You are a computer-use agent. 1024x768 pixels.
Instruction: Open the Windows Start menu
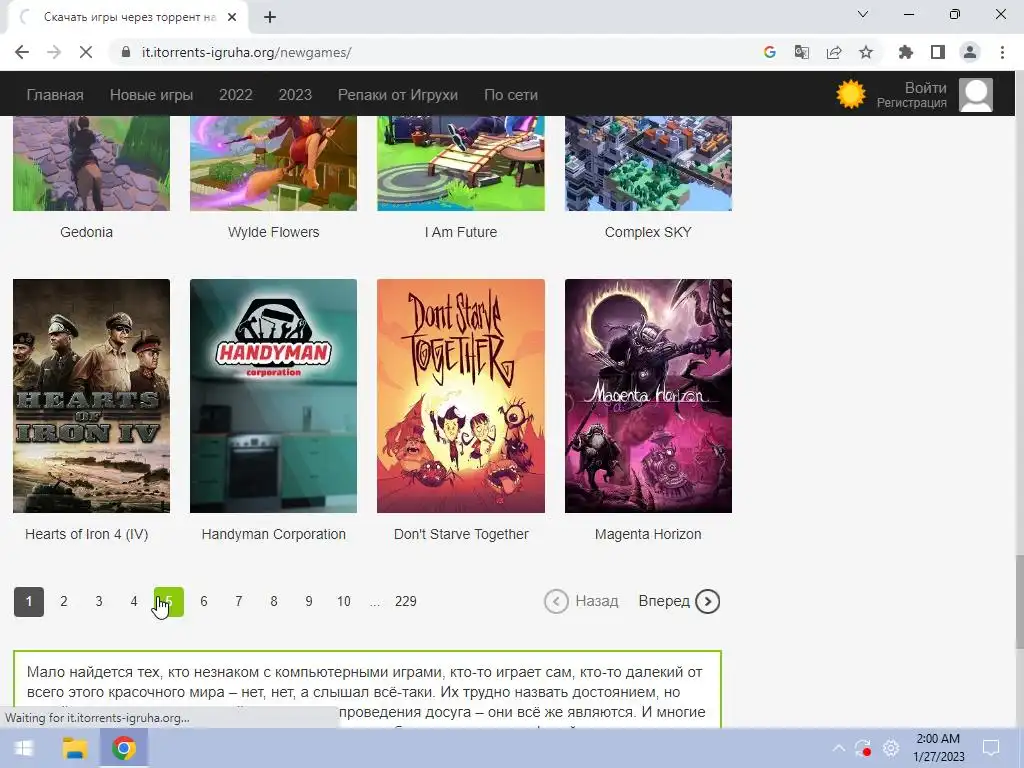(24, 748)
